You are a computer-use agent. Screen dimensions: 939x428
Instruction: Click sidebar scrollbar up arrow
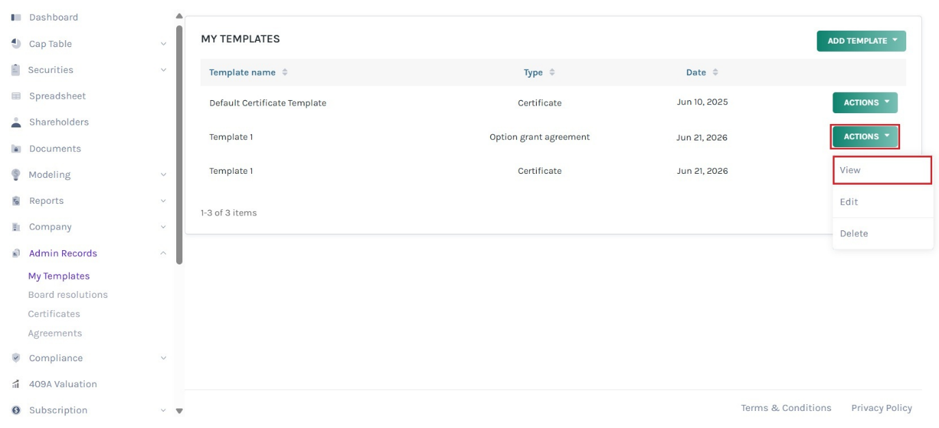coord(178,16)
